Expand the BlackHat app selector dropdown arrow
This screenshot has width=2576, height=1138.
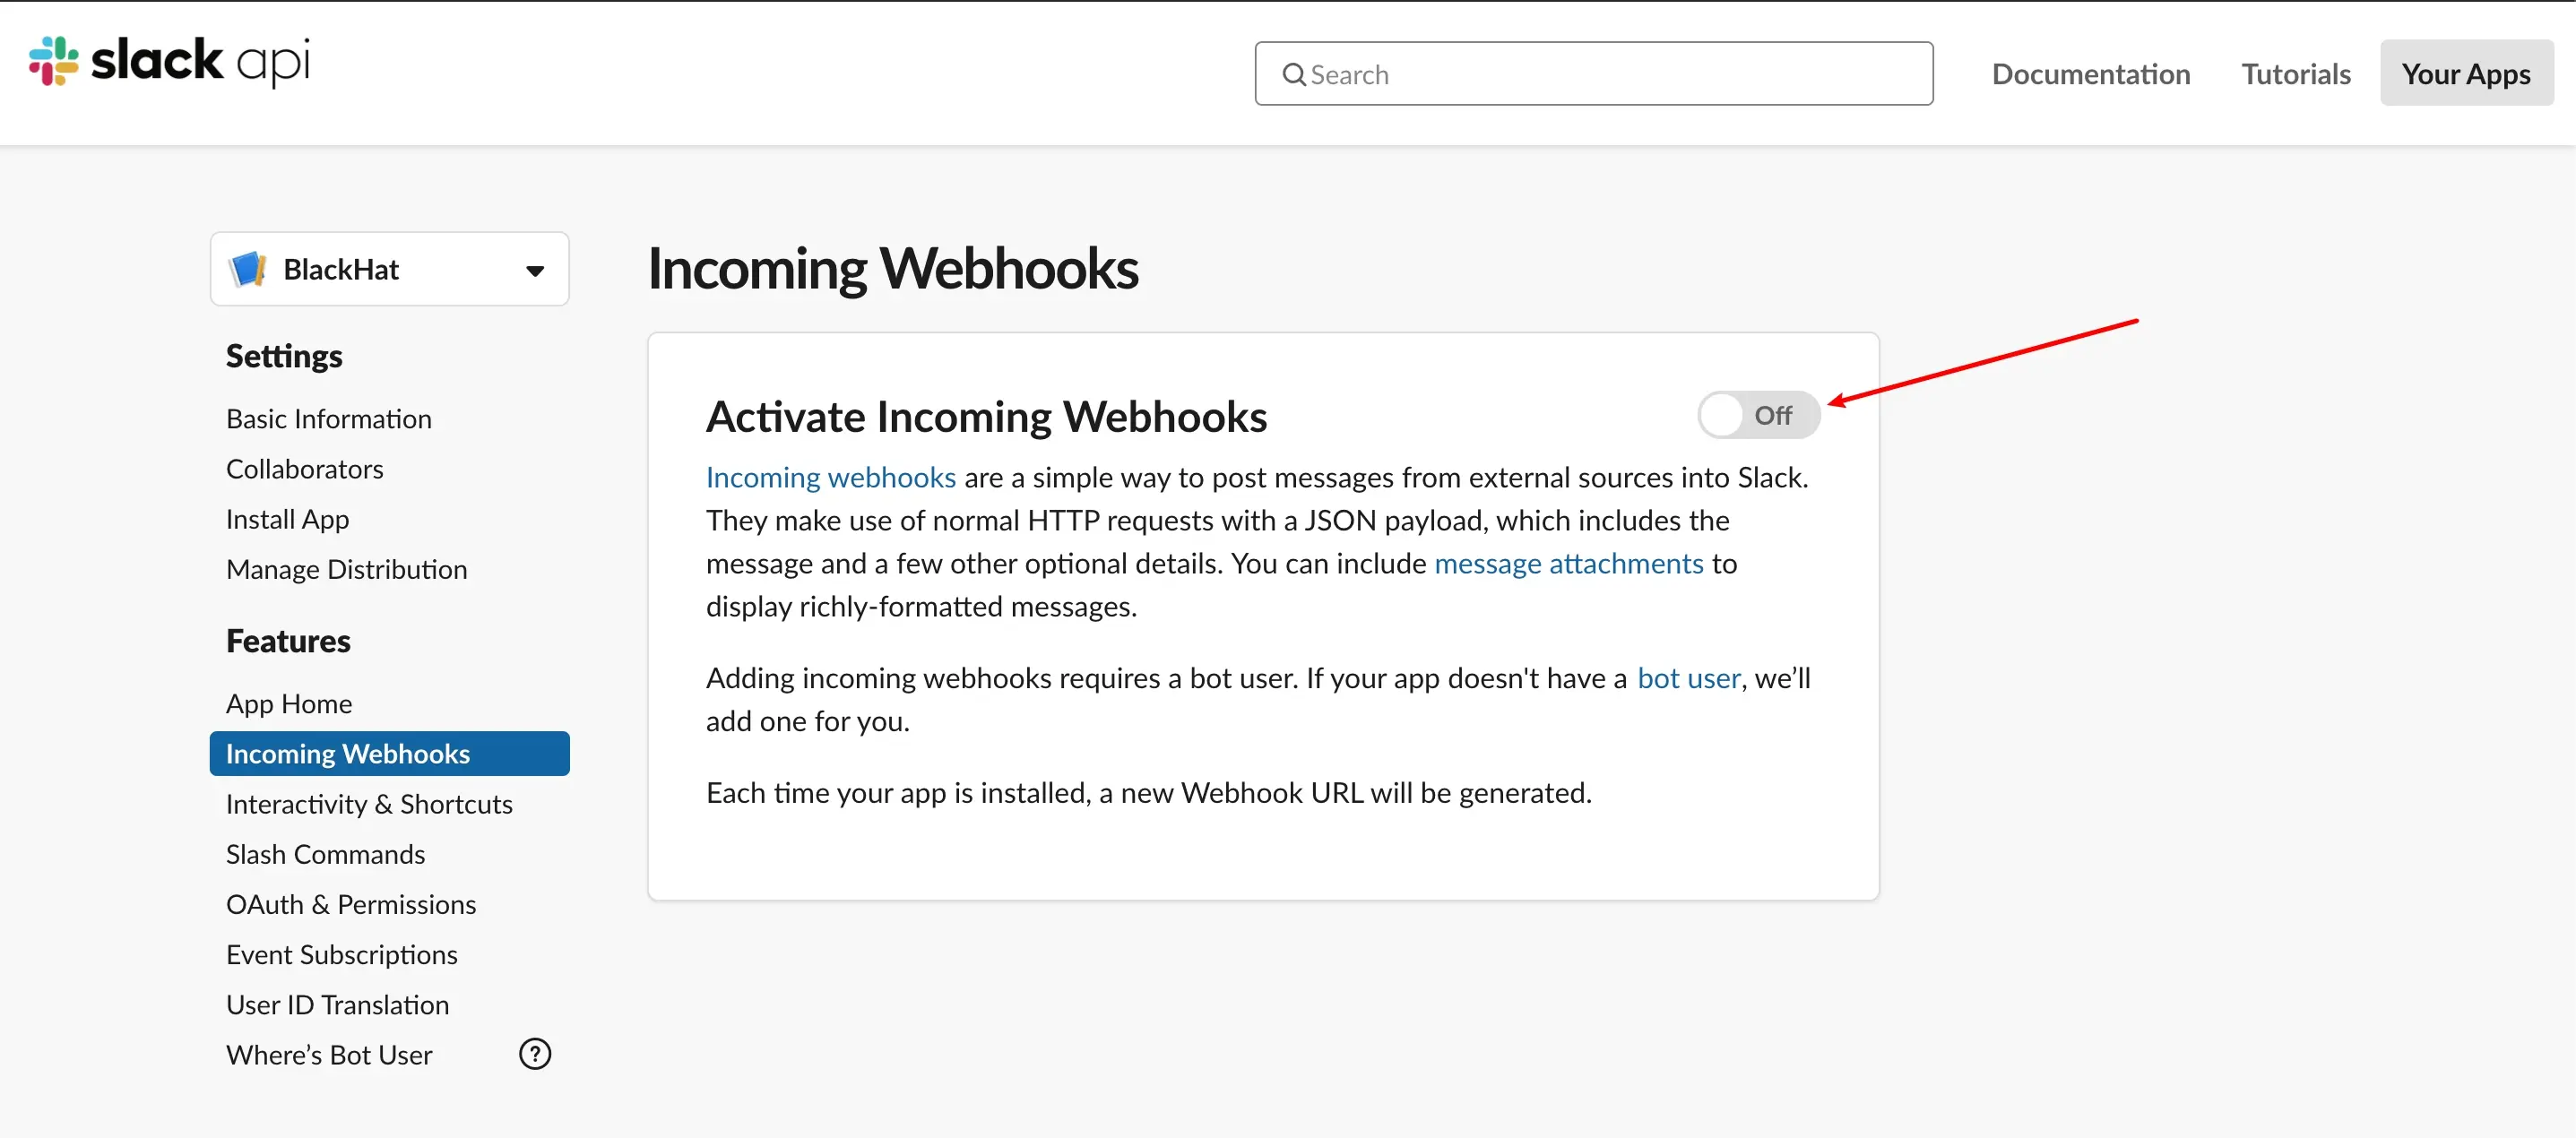pos(535,270)
